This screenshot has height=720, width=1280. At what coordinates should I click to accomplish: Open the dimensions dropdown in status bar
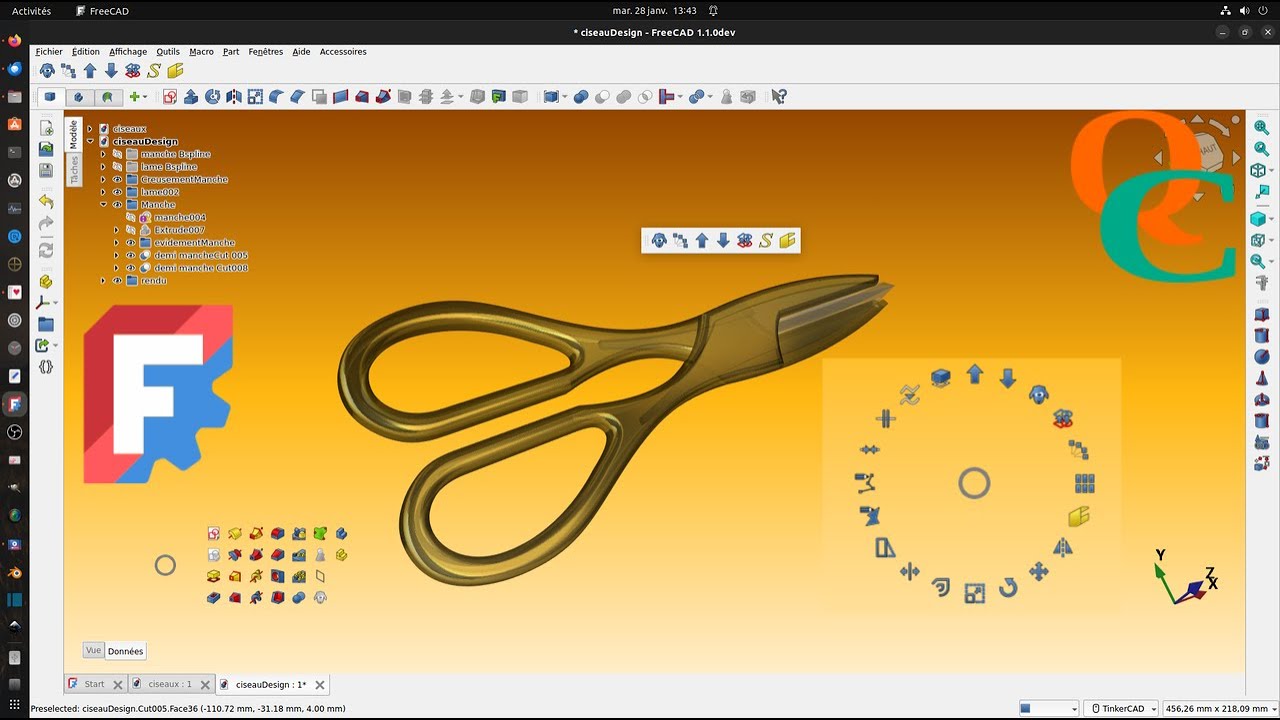click(1219, 708)
